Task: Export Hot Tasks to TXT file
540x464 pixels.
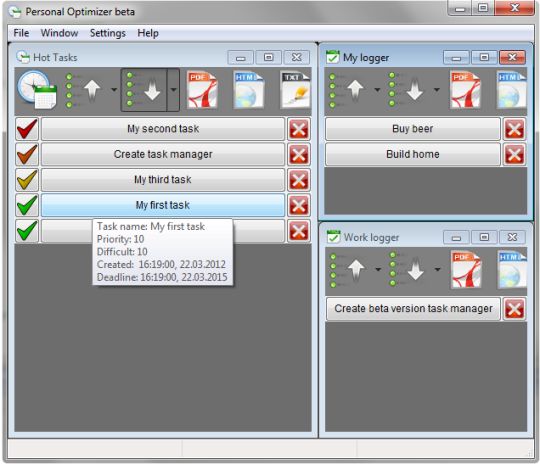Action: click(x=295, y=90)
